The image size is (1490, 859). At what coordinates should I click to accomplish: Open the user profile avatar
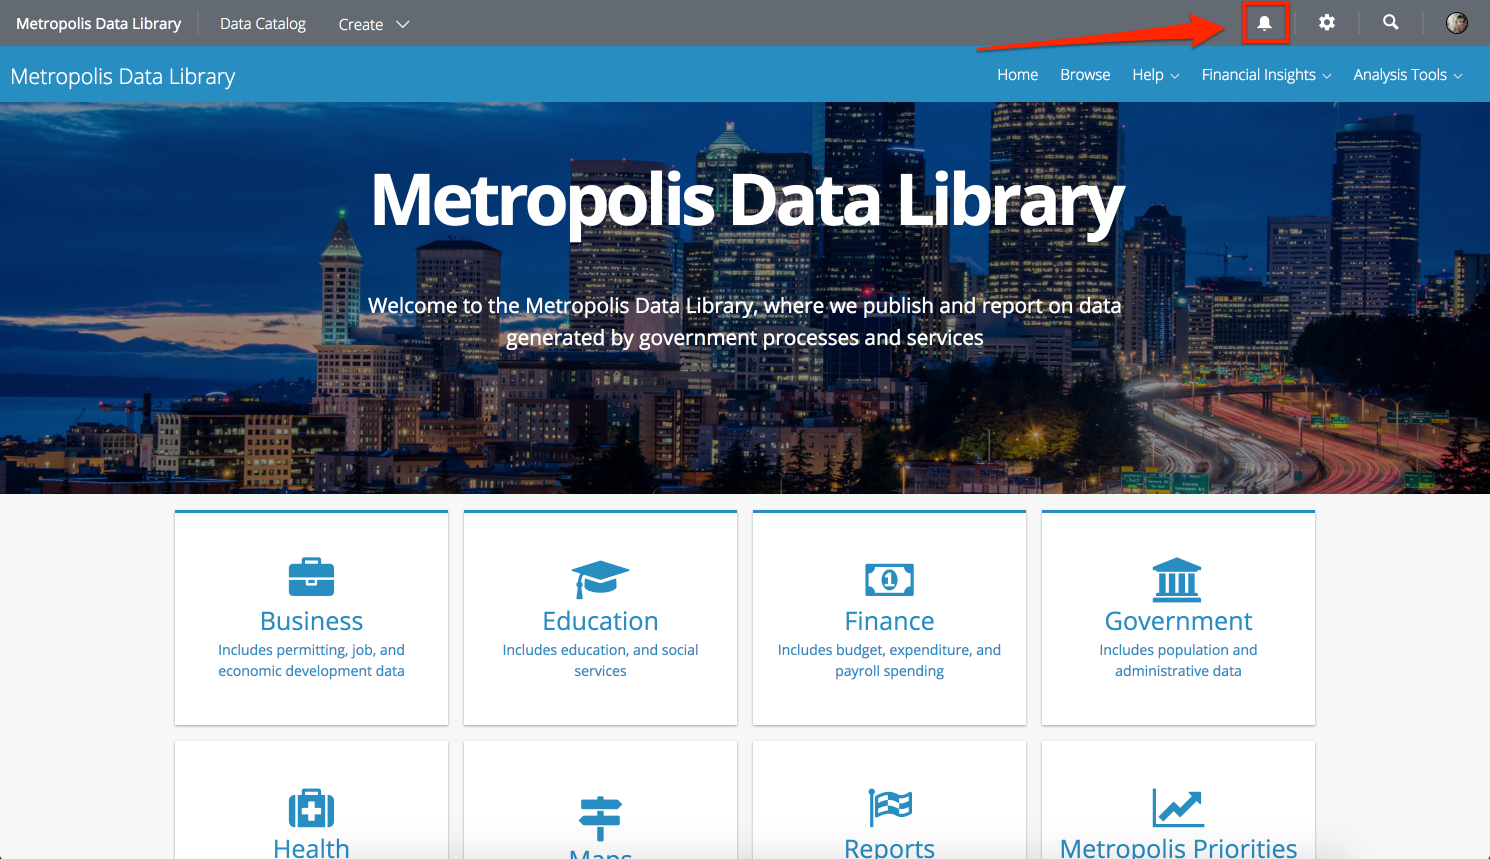coord(1457,23)
